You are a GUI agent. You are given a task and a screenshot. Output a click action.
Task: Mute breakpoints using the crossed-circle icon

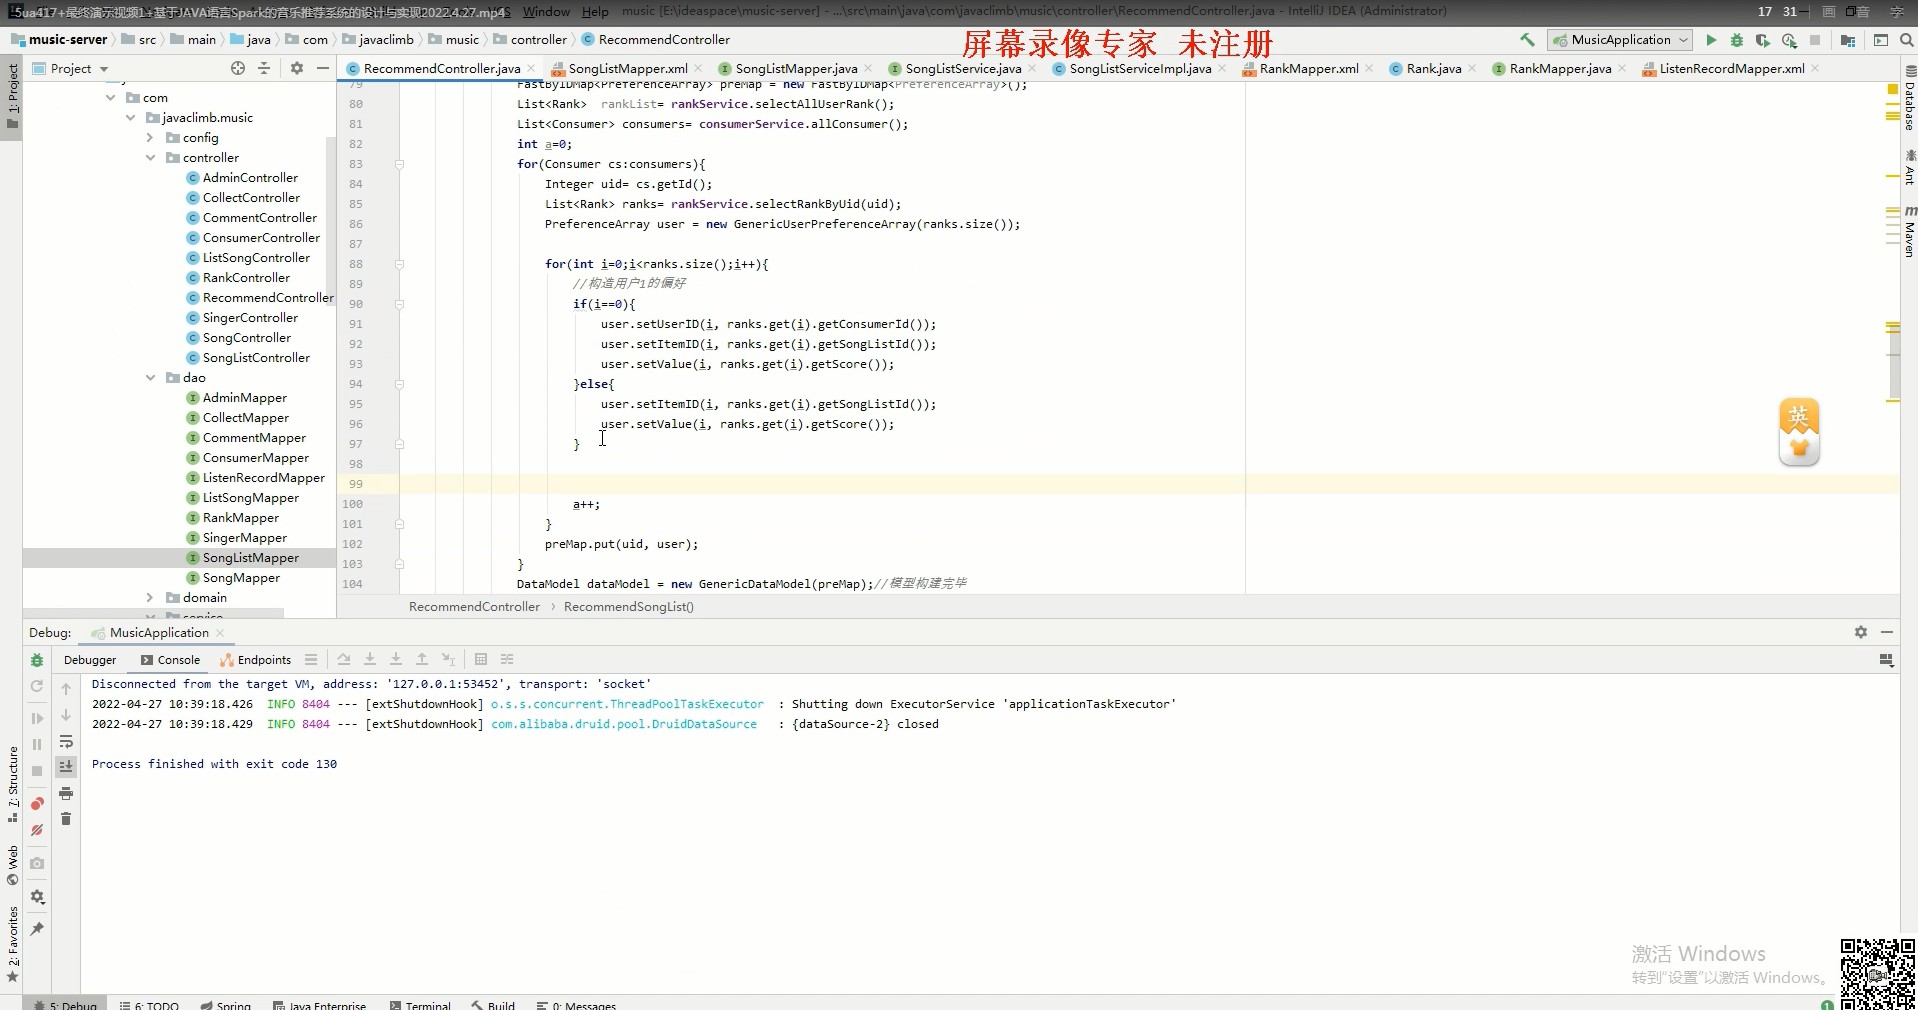(x=37, y=828)
